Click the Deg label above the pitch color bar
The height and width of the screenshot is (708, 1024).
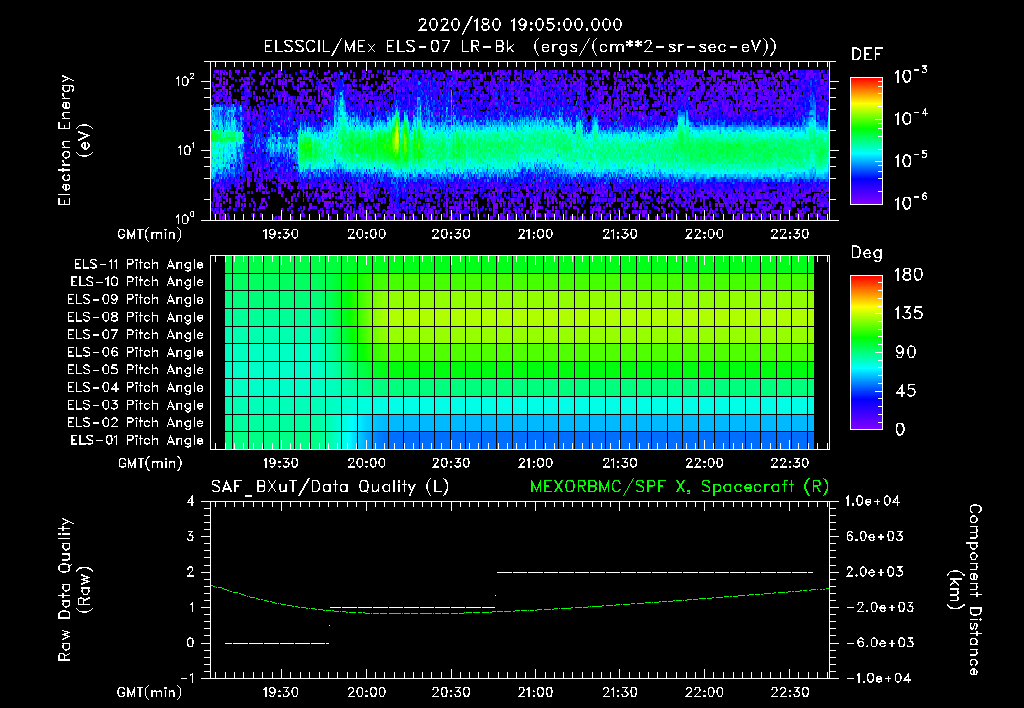coord(867,253)
